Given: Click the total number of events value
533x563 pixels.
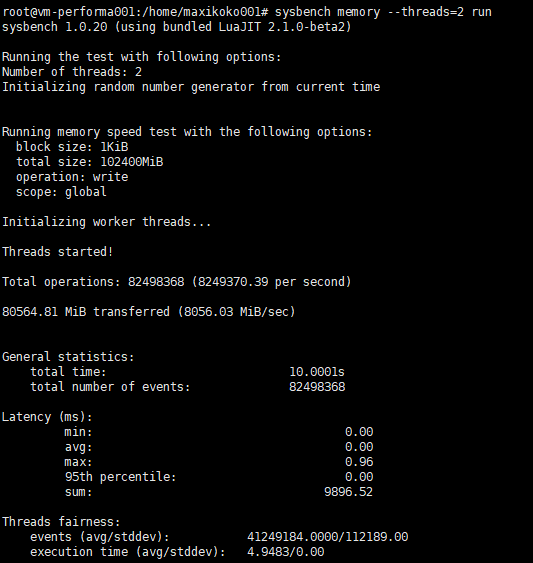Looking at the screenshot, I should click(317, 387).
